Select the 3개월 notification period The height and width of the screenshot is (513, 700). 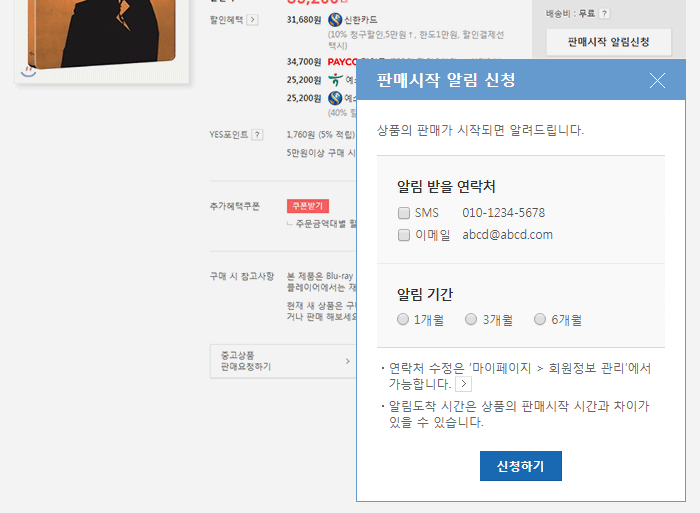coord(471,319)
